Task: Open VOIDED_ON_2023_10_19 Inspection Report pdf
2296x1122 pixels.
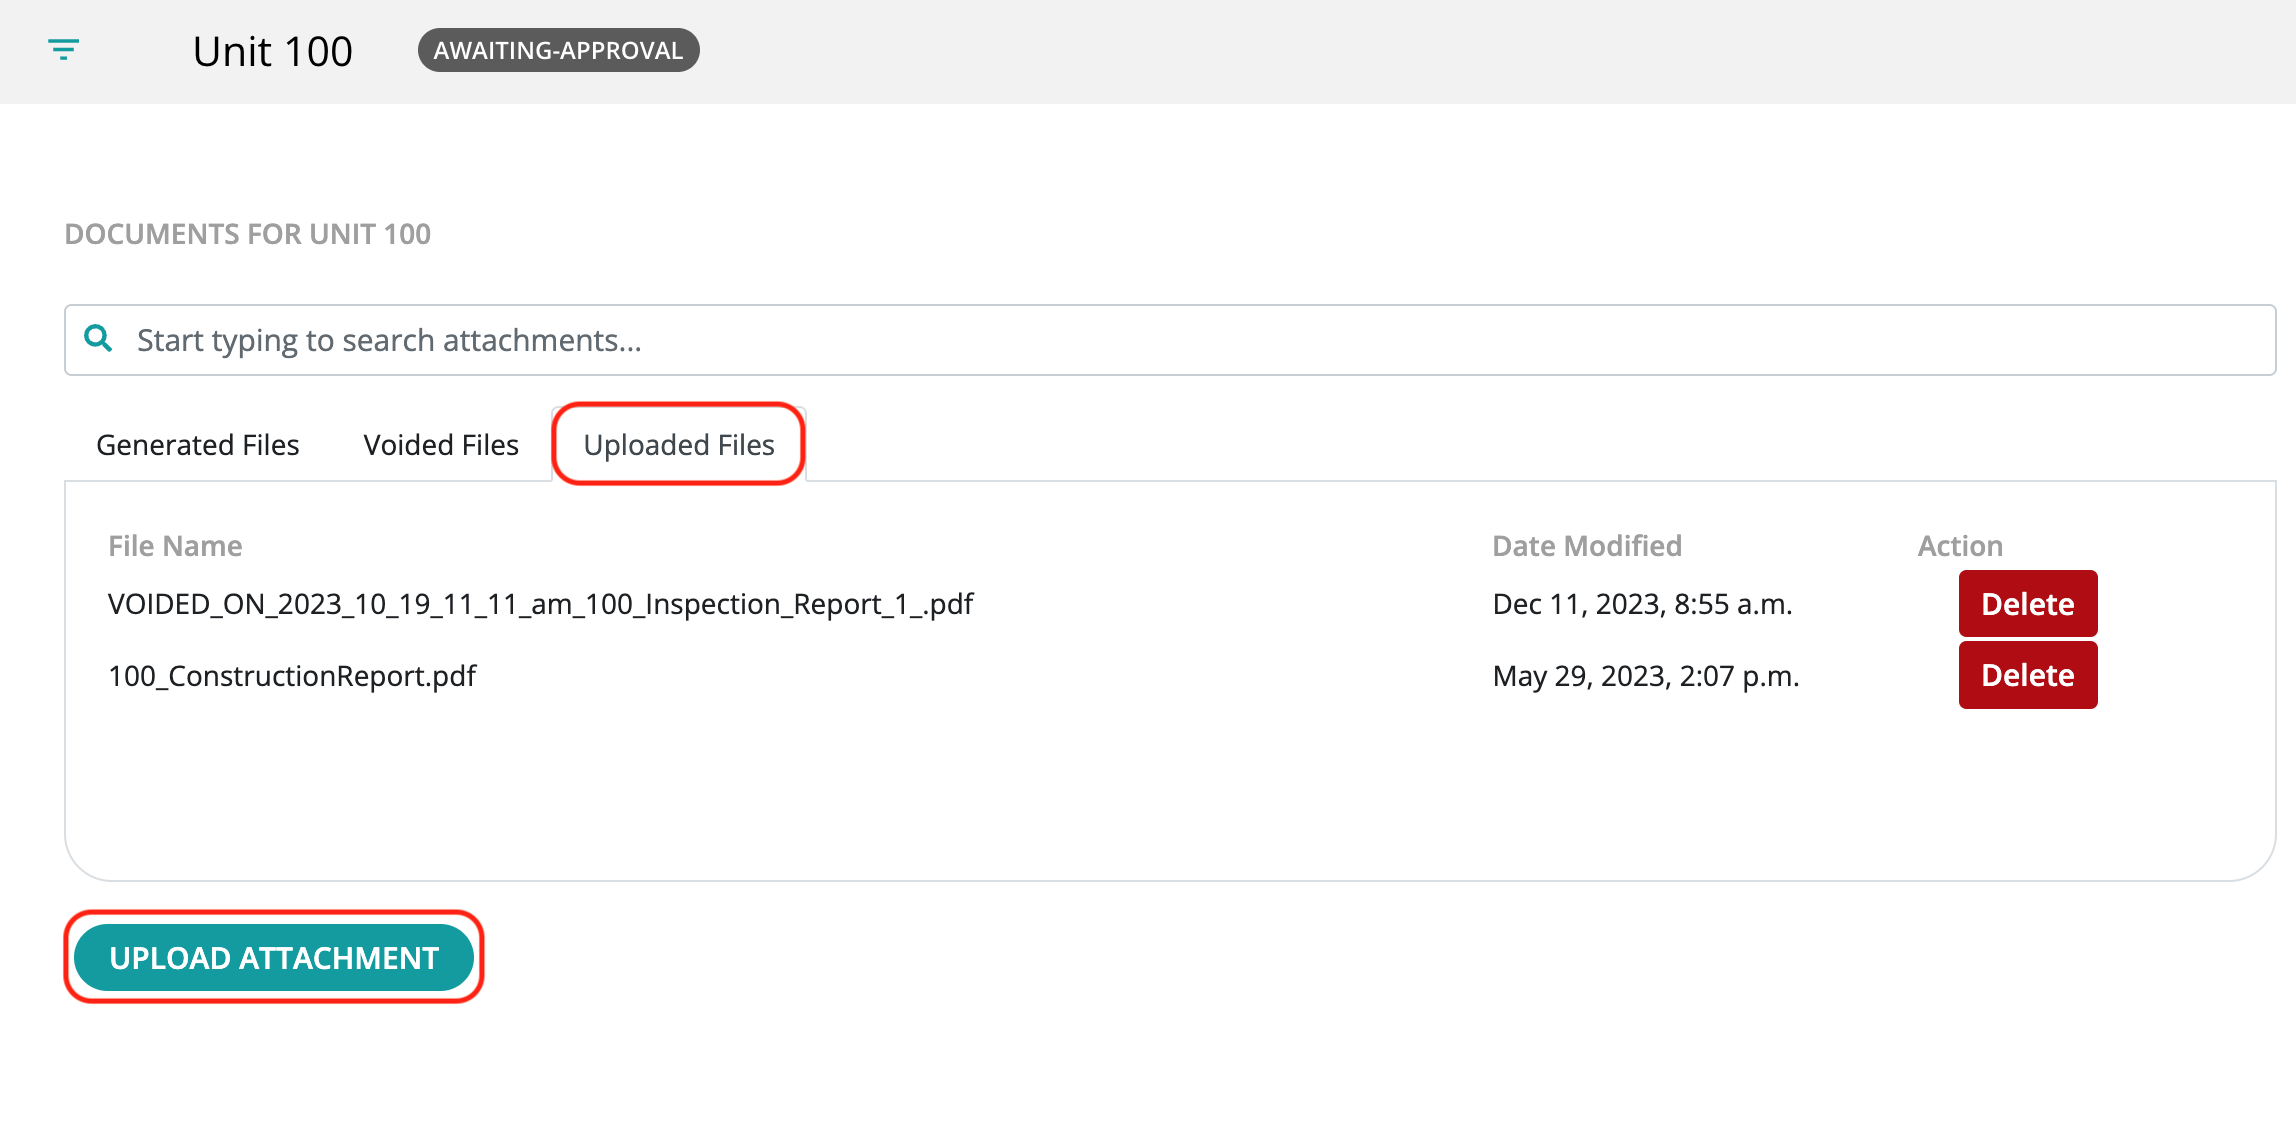Action: click(540, 604)
